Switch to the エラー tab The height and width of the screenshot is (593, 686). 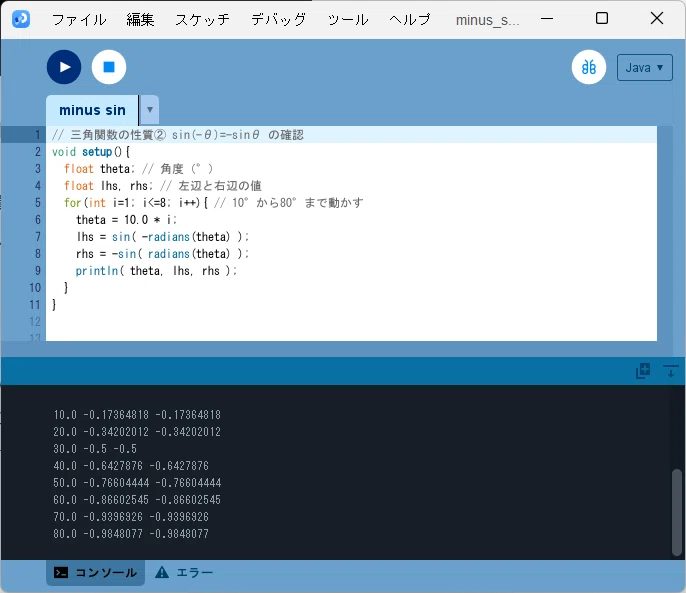(184, 572)
